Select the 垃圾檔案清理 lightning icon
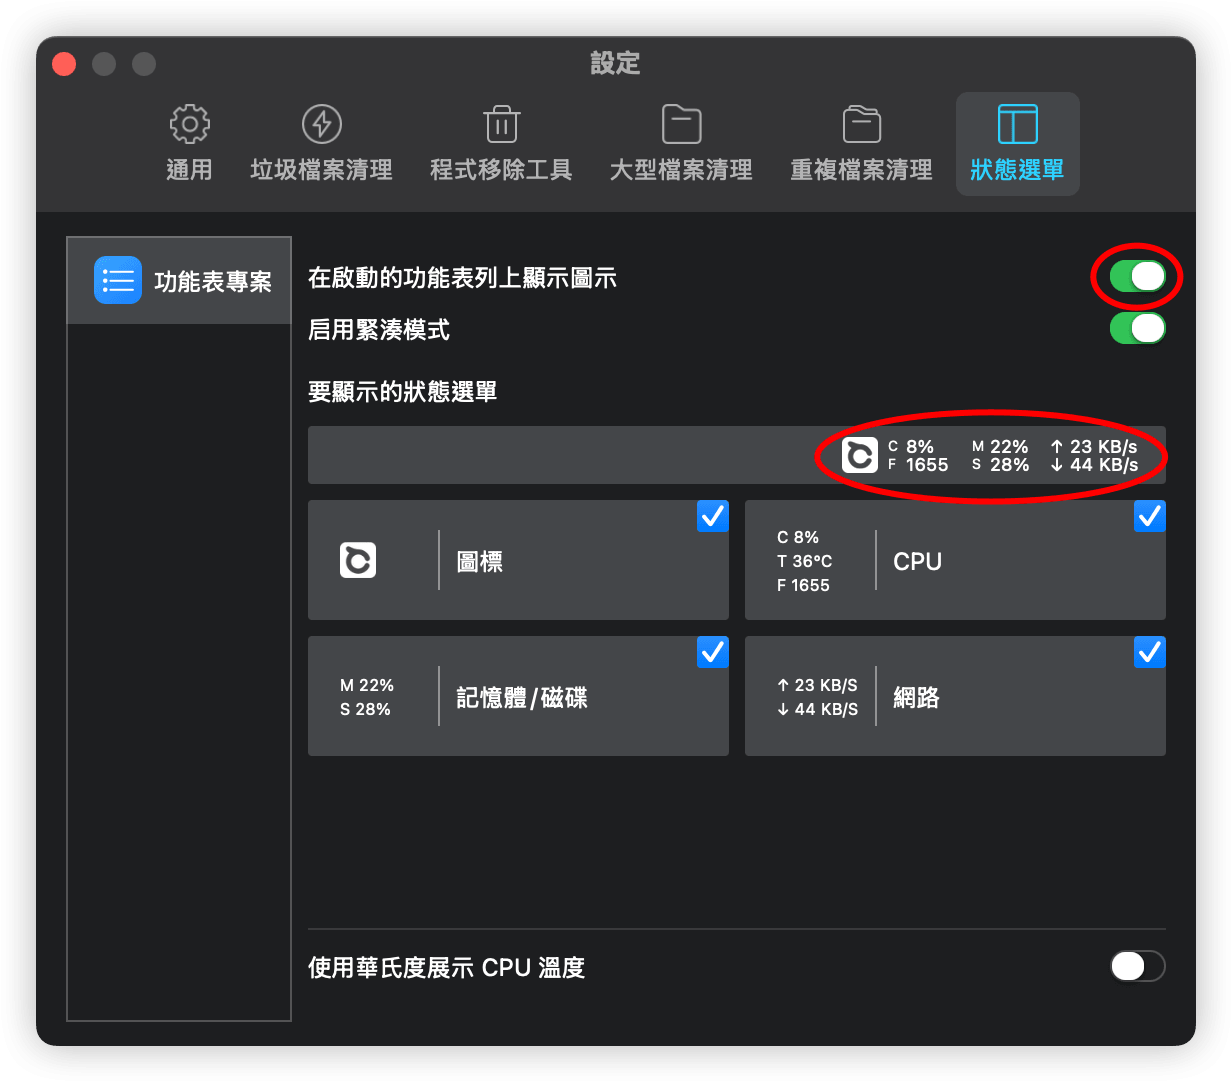 (x=321, y=124)
